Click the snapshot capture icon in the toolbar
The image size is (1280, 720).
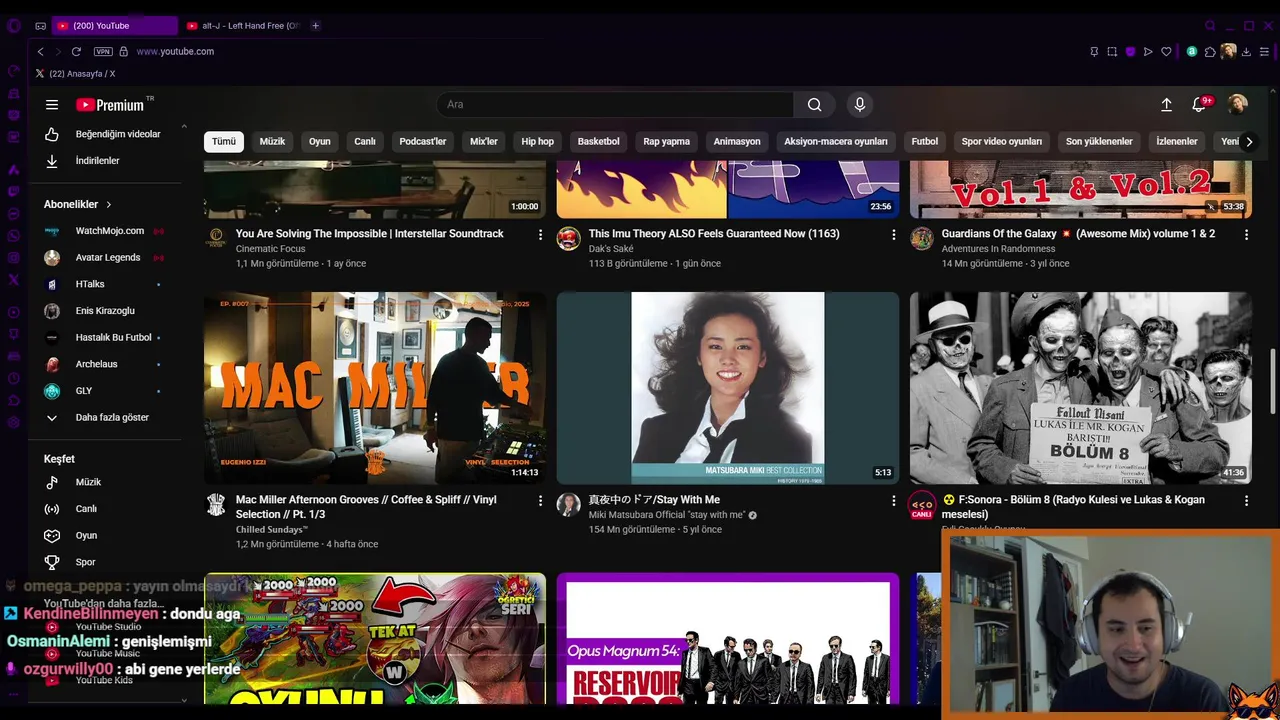pos(1112,51)
